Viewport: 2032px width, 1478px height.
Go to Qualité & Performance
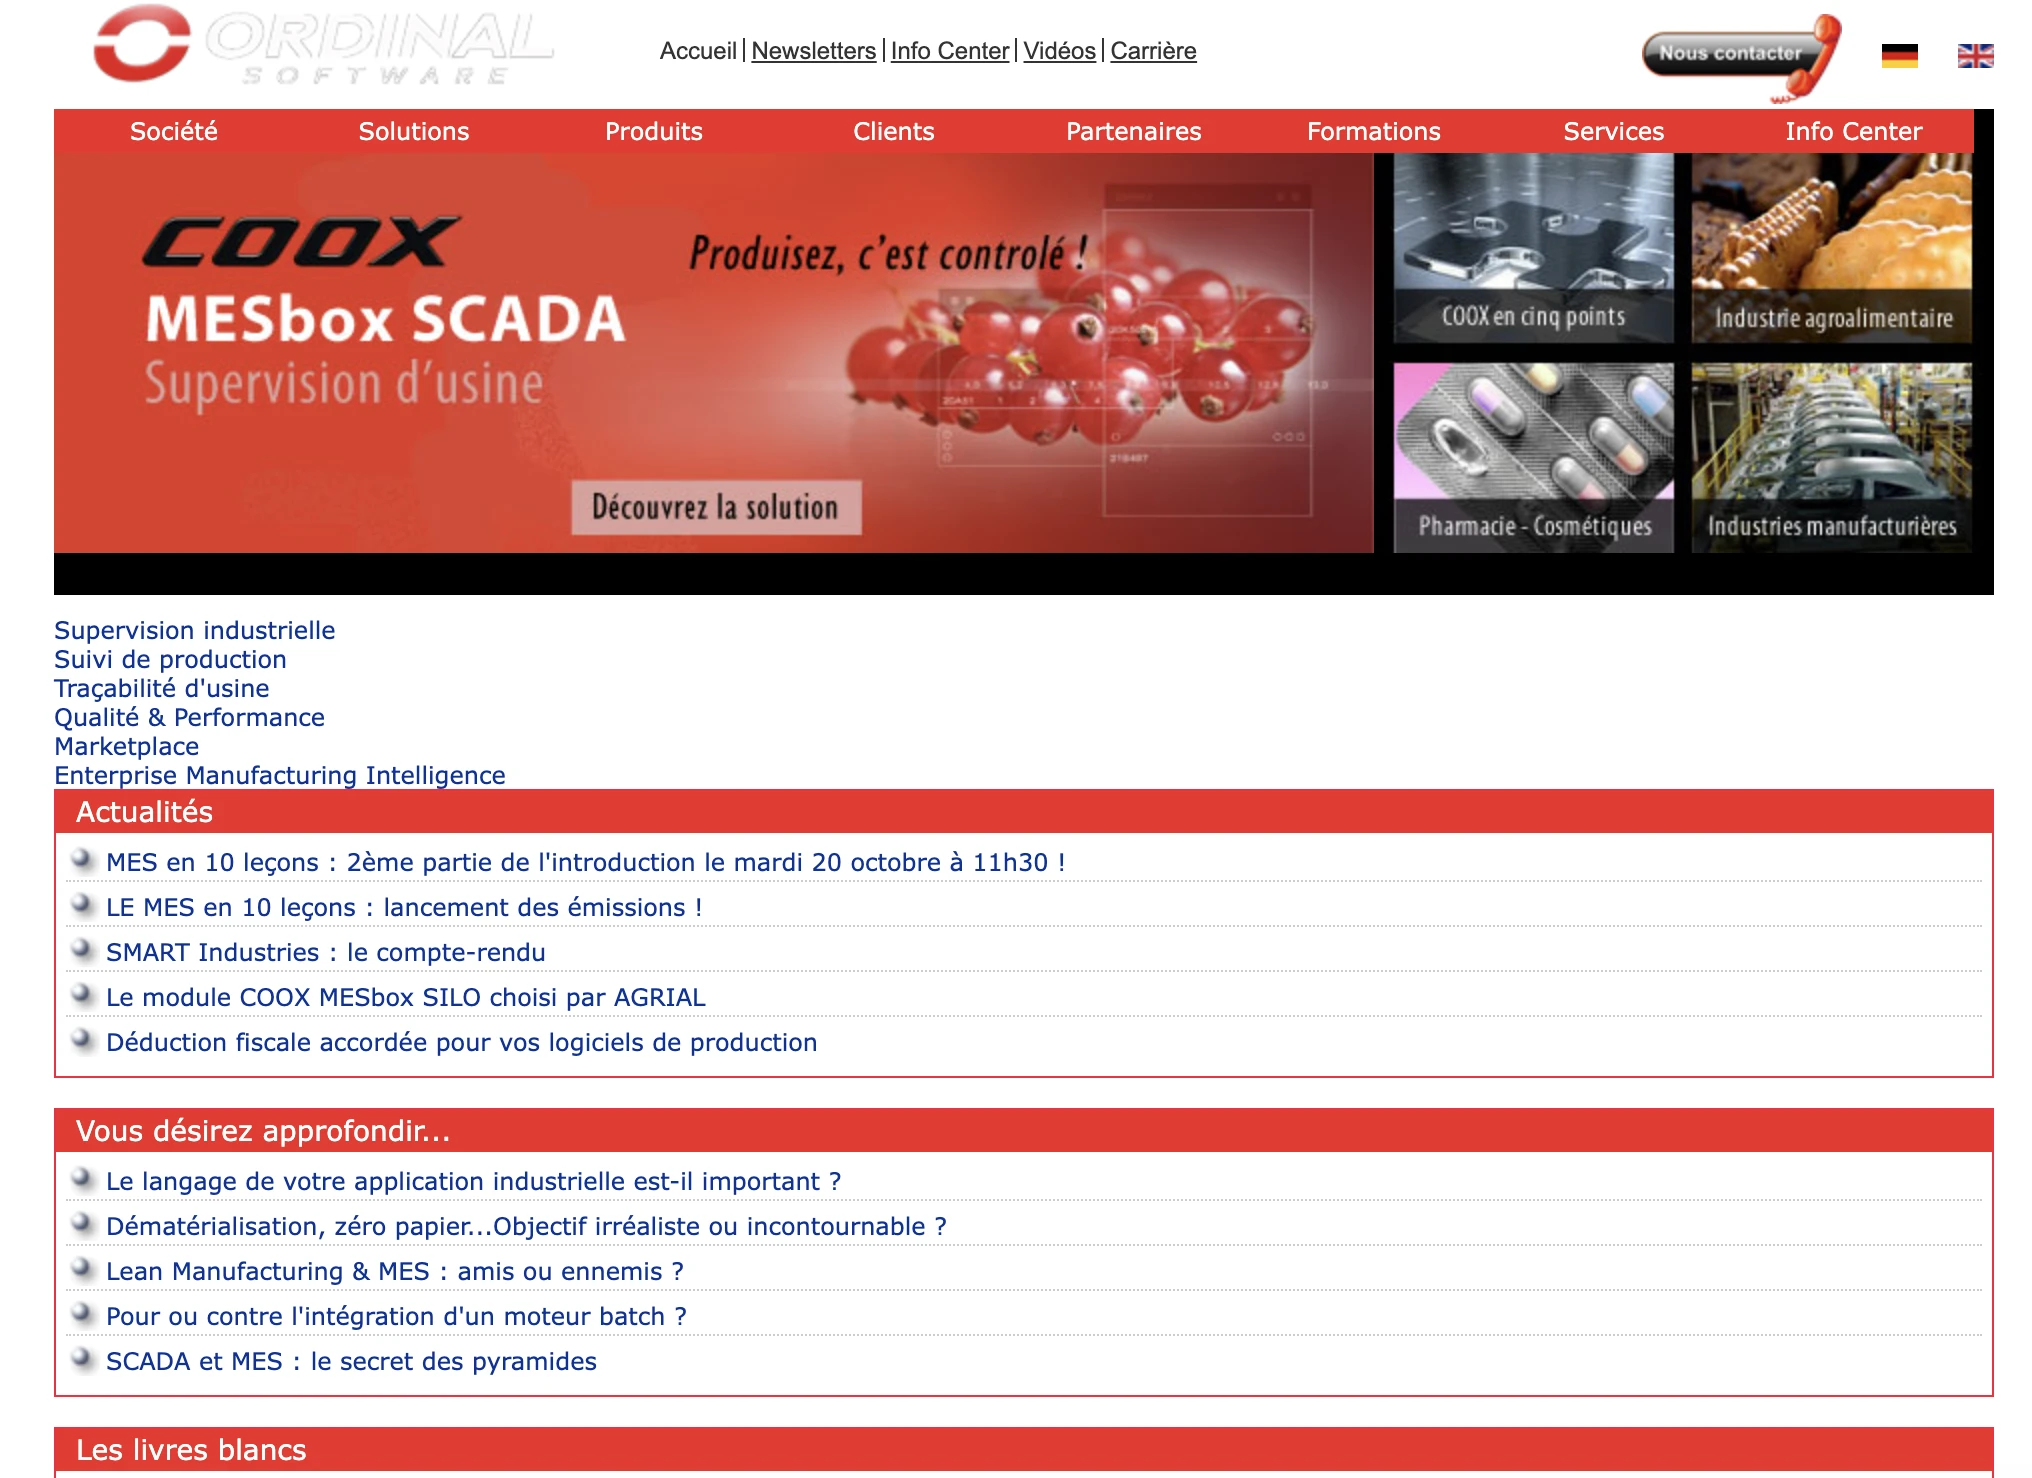(189, 718)
